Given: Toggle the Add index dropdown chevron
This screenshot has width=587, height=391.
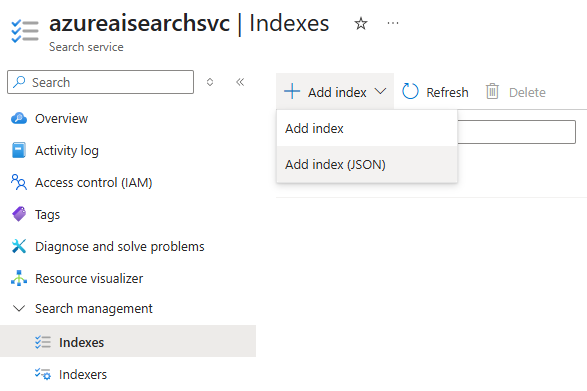Looking at the screenshot, I should (380, 91).
